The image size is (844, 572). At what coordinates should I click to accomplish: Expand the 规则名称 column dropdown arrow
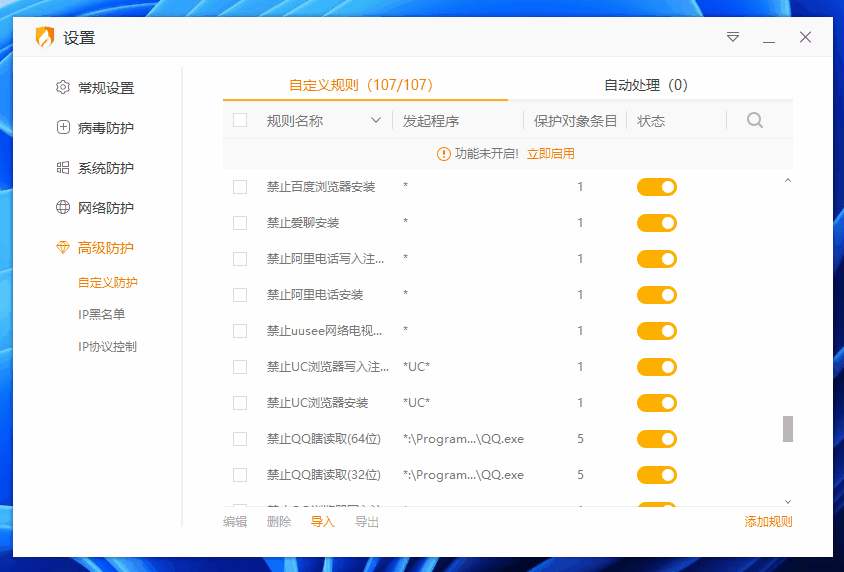tap(376, 121)
